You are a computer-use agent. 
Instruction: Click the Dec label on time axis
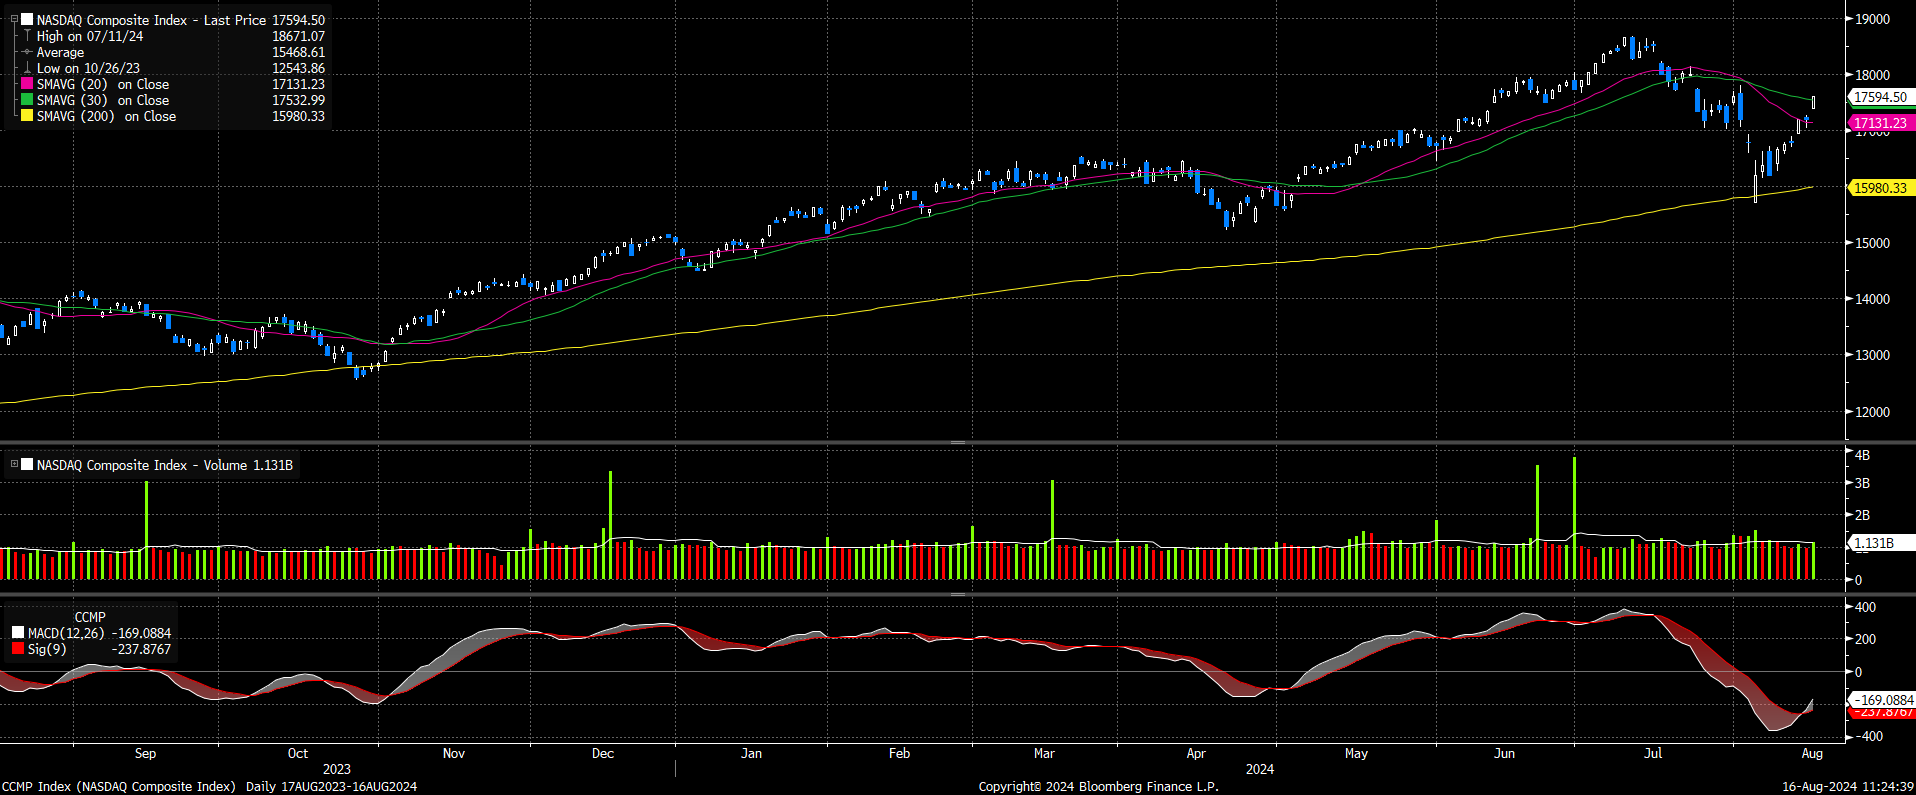point(603,753)
